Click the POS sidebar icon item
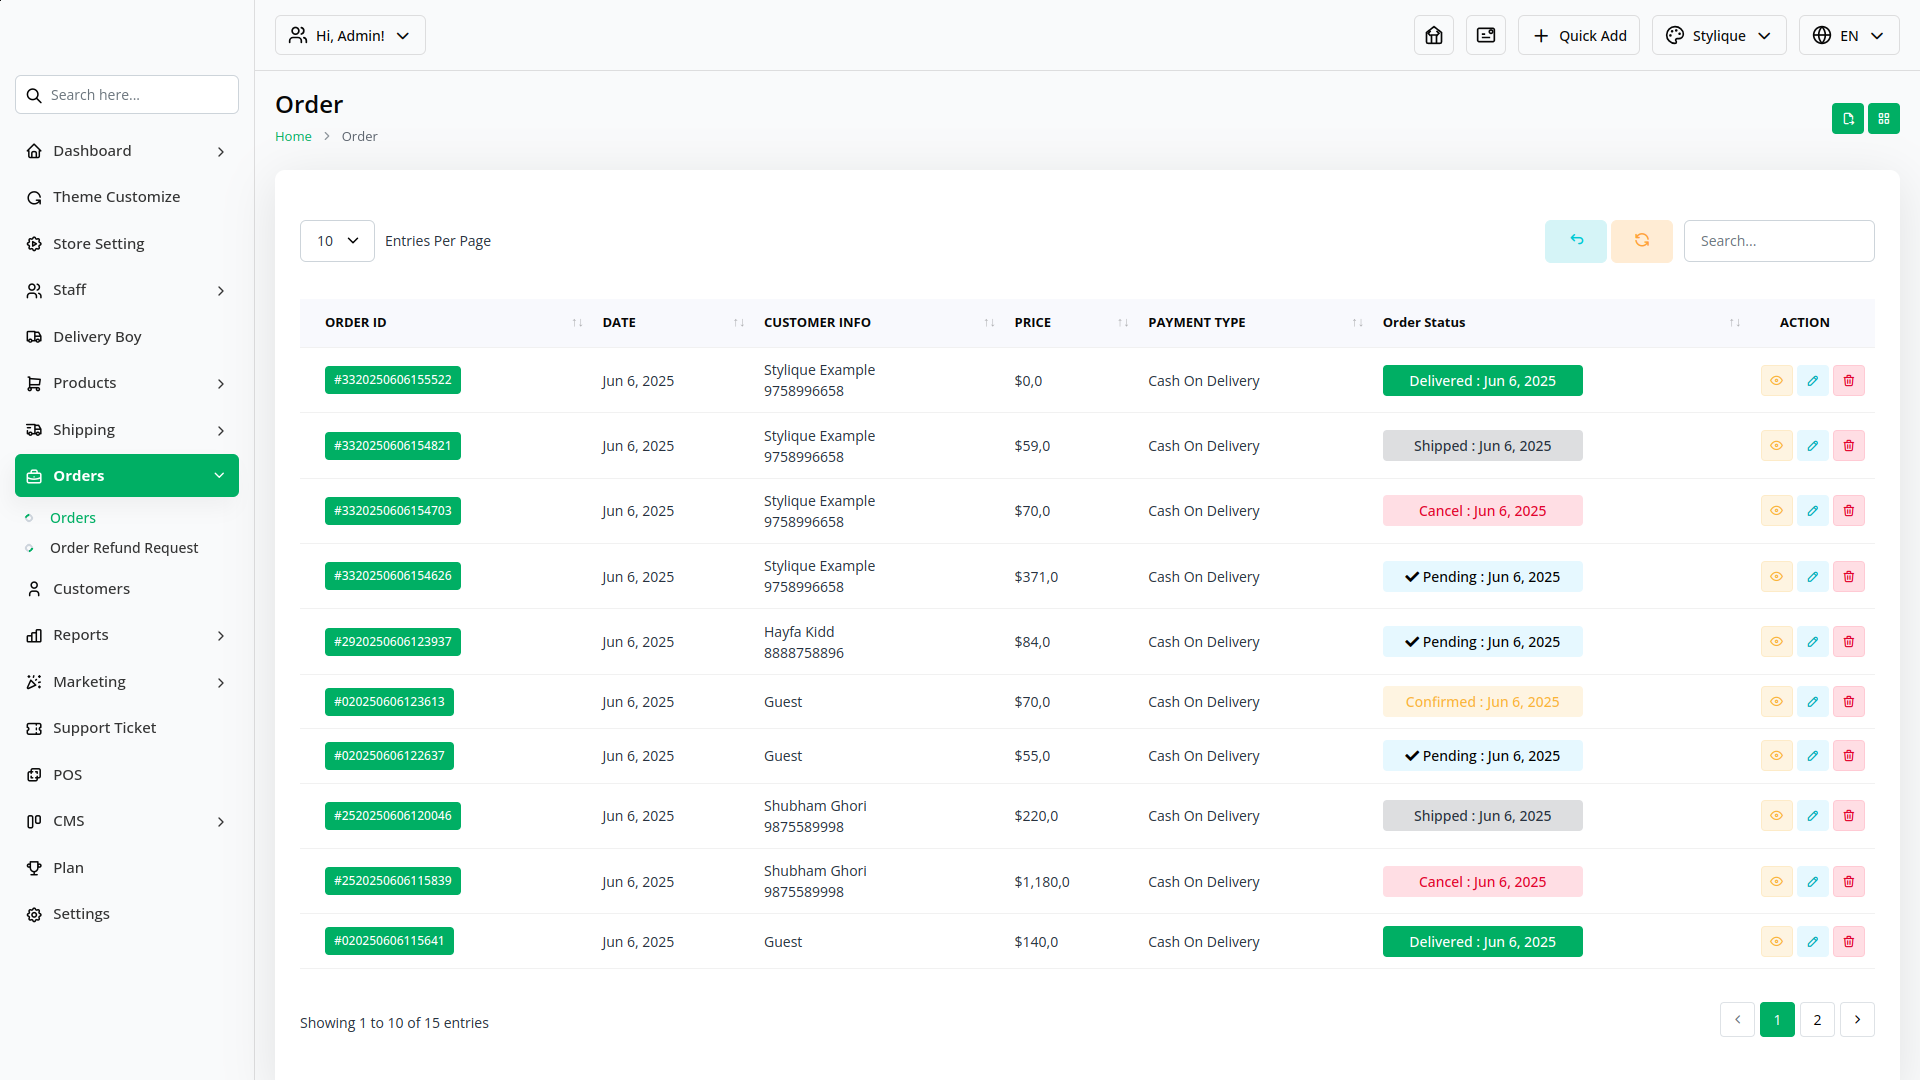 click(67, 775)
